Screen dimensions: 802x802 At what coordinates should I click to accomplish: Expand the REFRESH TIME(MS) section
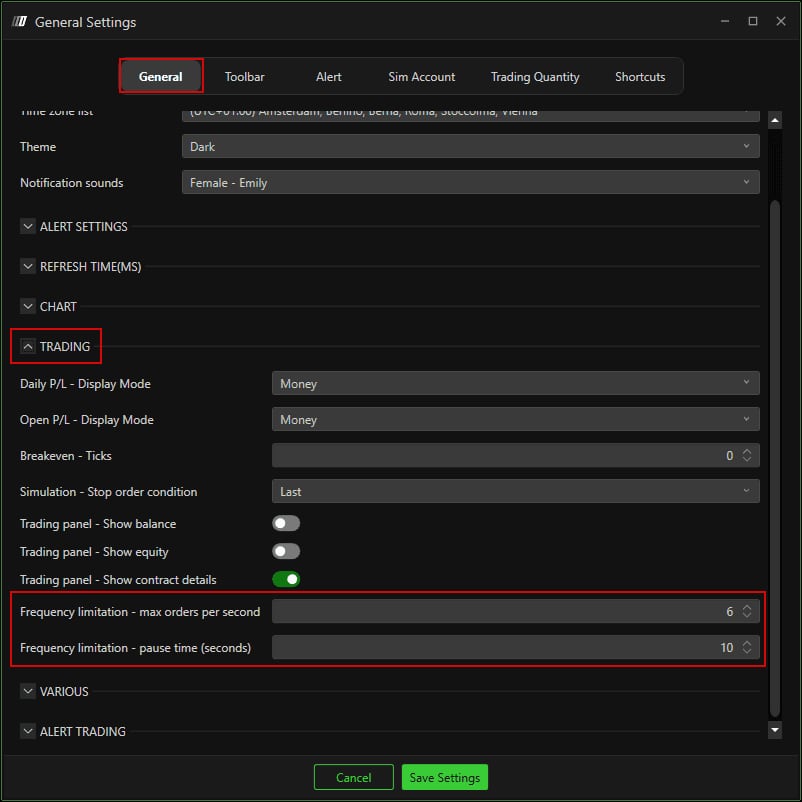coord(28,266)
